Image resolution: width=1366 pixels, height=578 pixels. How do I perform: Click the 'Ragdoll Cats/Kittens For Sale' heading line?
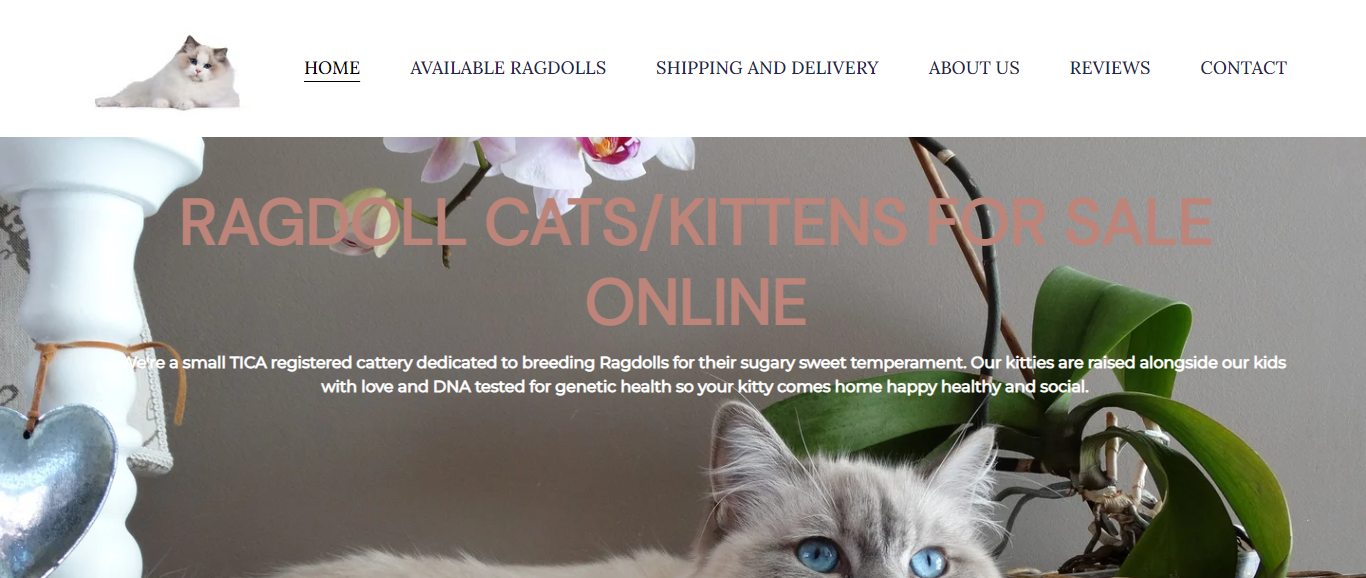coord(696,222)
